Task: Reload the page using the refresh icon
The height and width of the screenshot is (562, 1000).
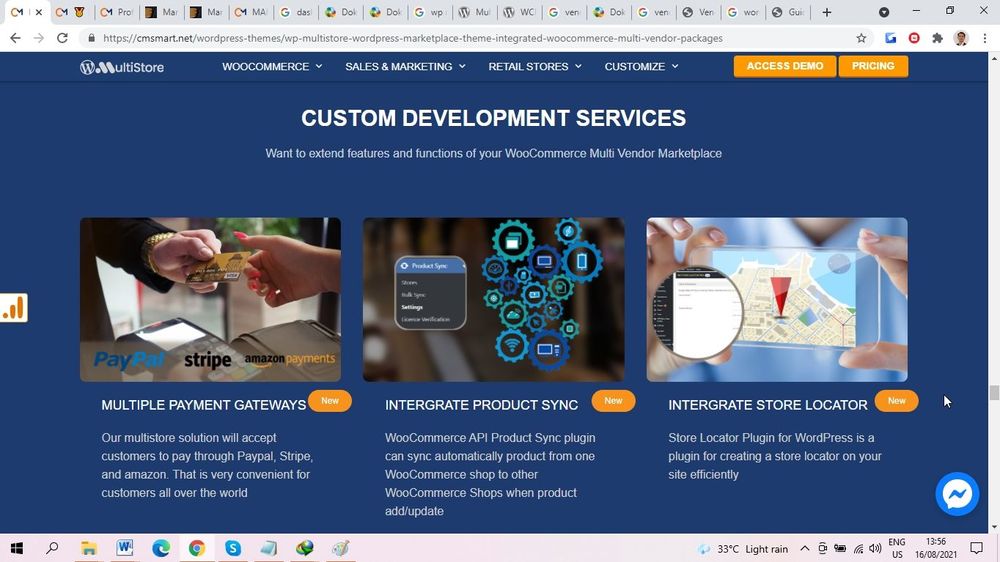Action: pyautogui.click(x=62, y=38)
